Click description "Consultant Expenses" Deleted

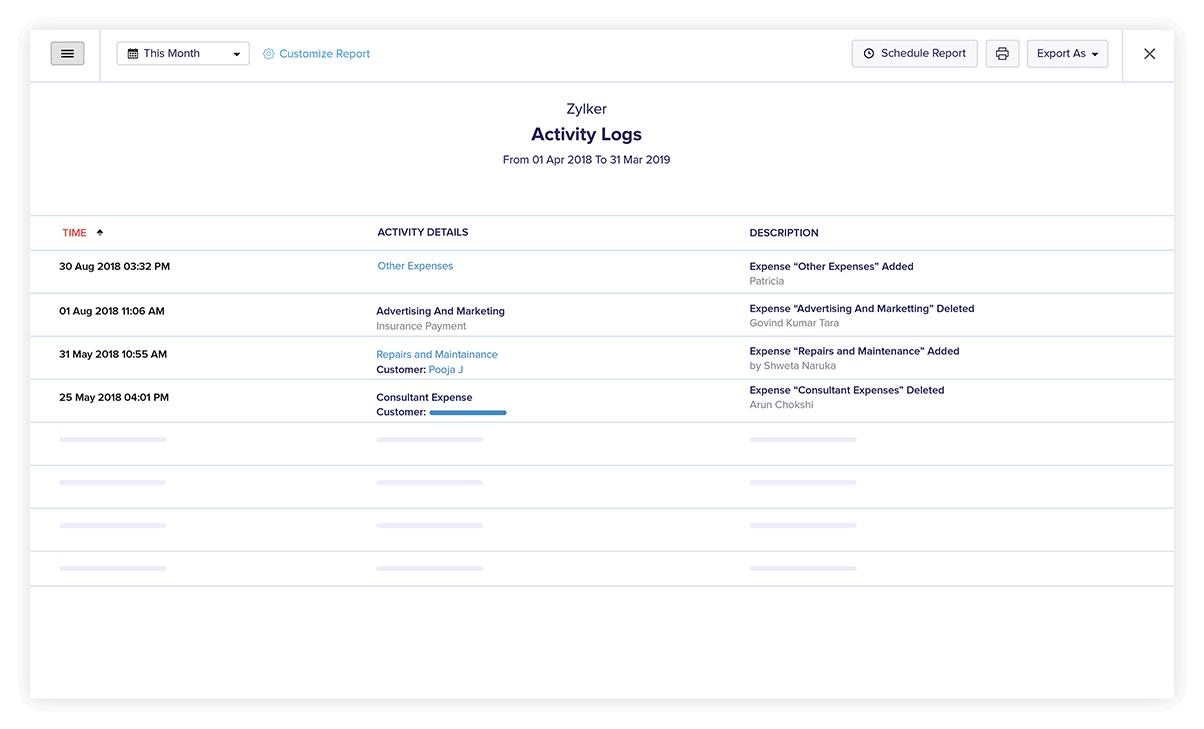coord(847,390)
